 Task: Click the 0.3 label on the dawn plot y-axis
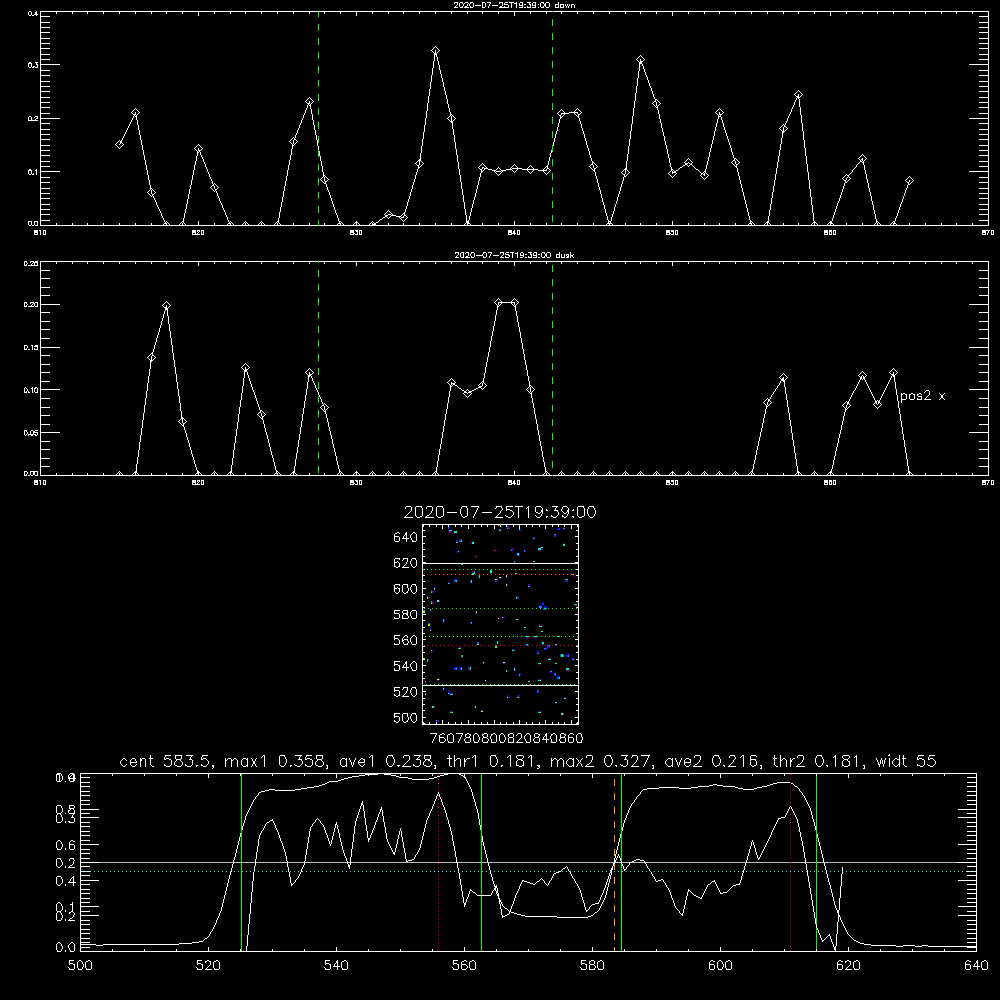pos(33,64)
